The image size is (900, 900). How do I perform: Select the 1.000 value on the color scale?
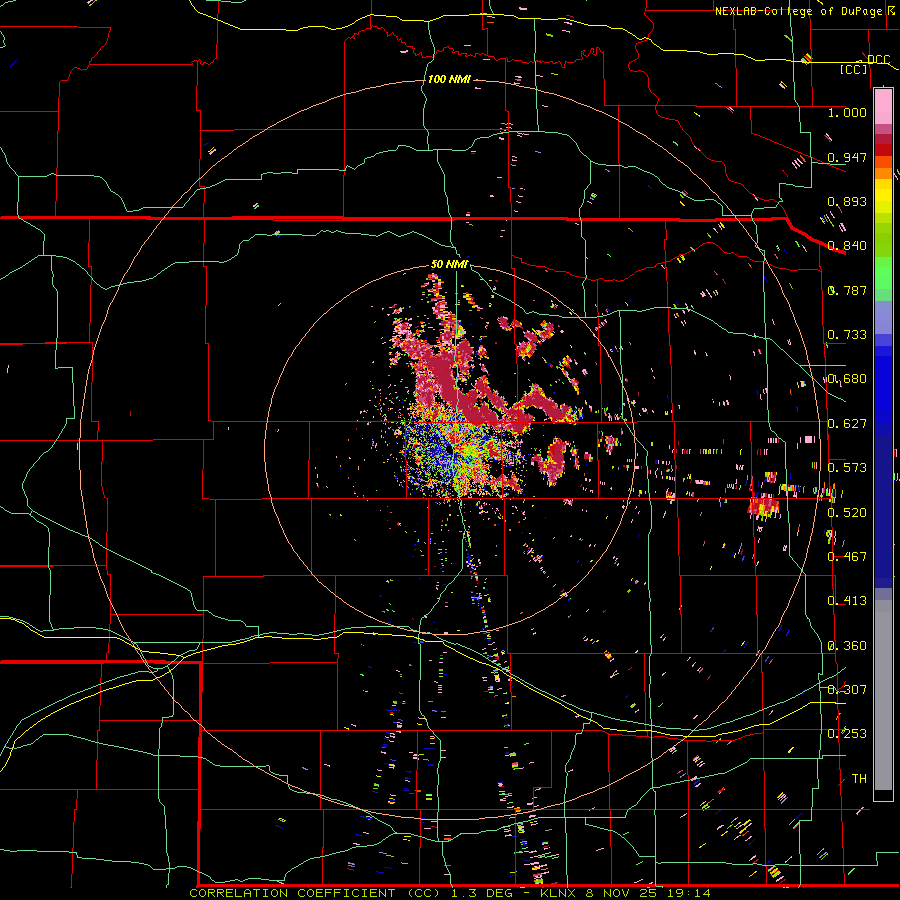847,112
